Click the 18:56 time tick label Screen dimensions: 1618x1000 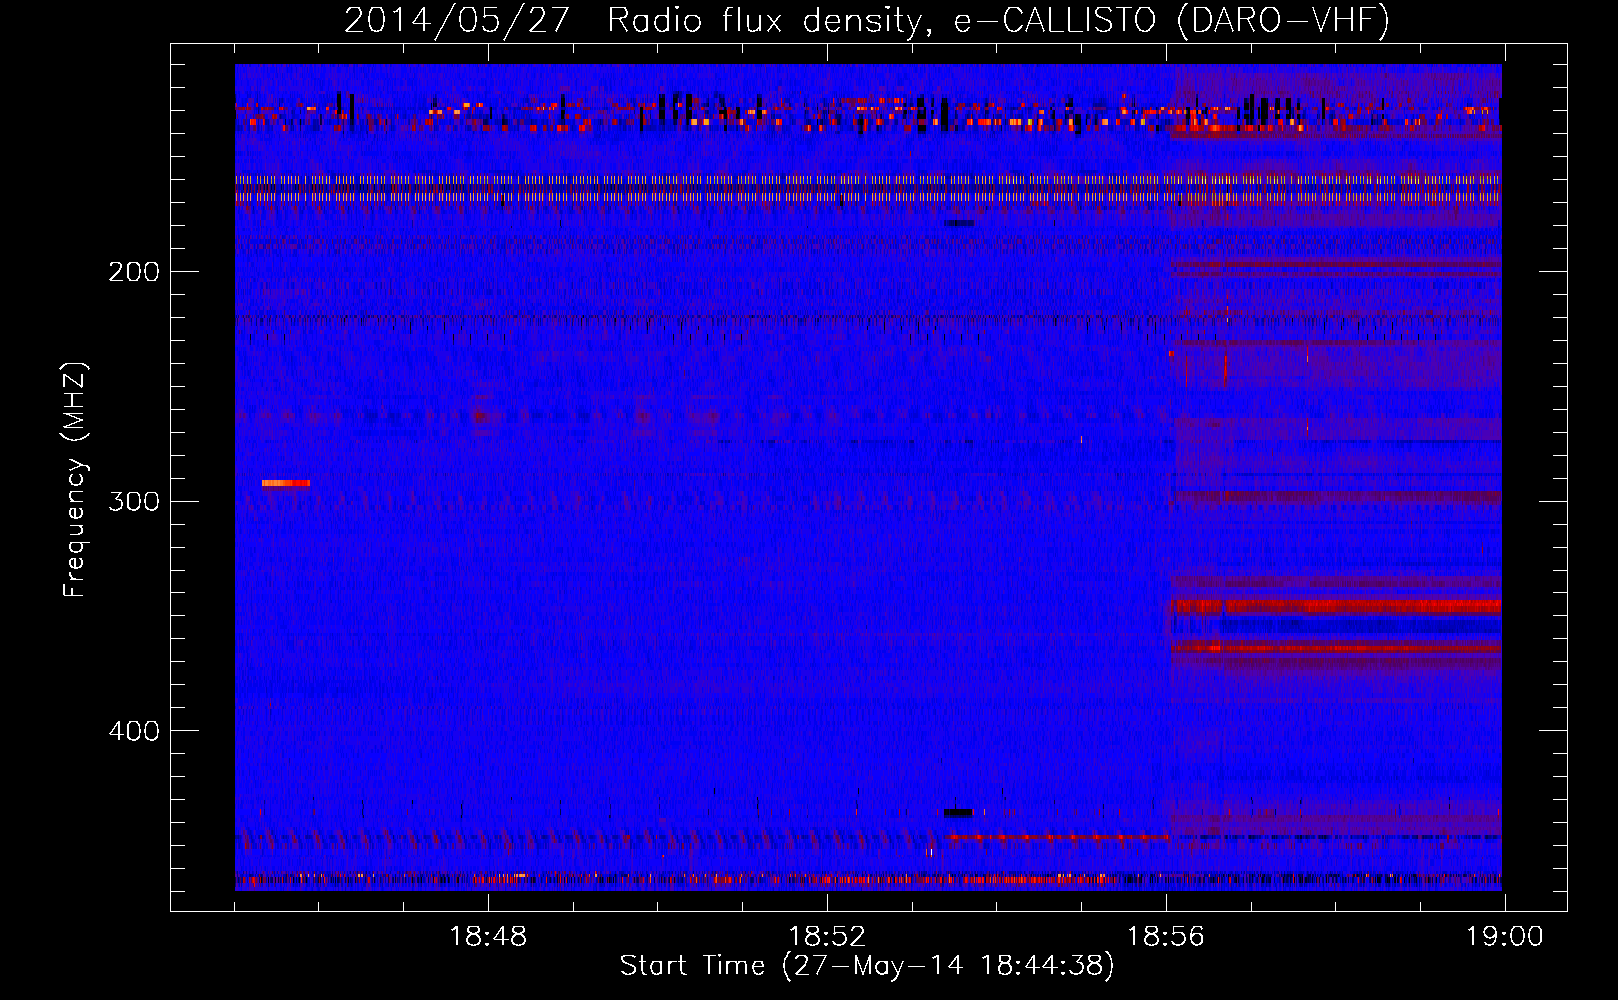point(1166,937)
